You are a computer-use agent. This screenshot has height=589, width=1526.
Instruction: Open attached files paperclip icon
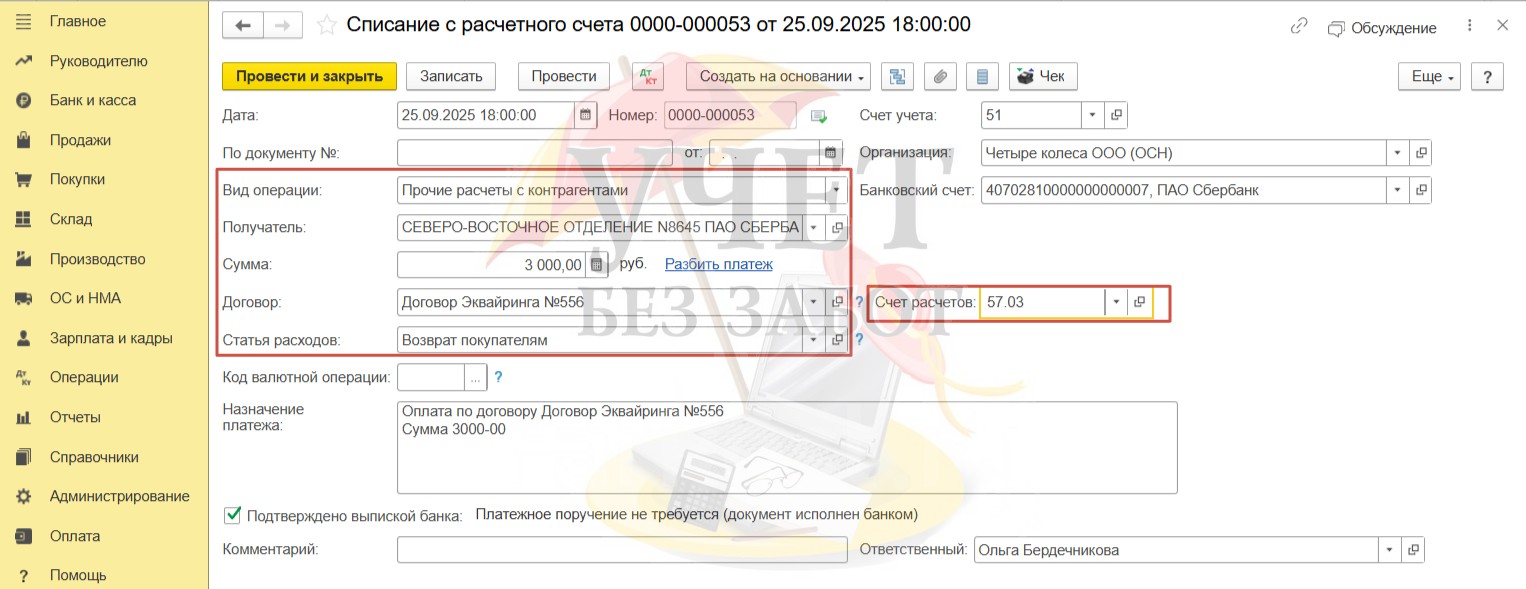coord(940,76)
